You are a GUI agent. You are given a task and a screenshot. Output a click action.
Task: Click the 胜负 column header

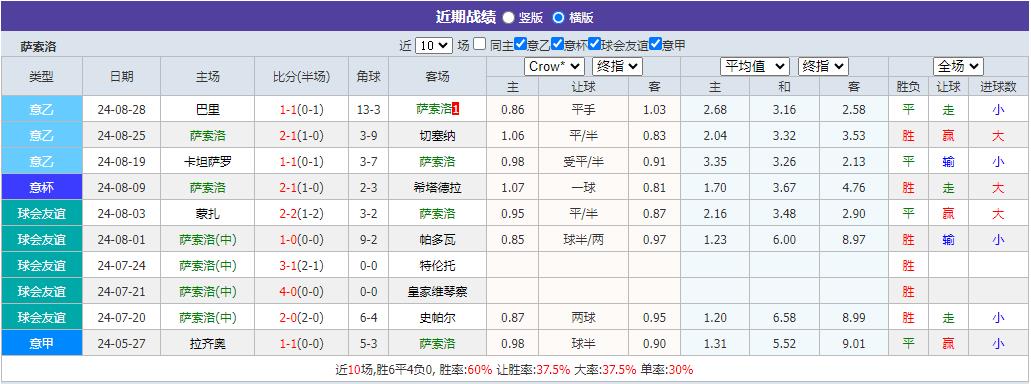tap(908, 86)
